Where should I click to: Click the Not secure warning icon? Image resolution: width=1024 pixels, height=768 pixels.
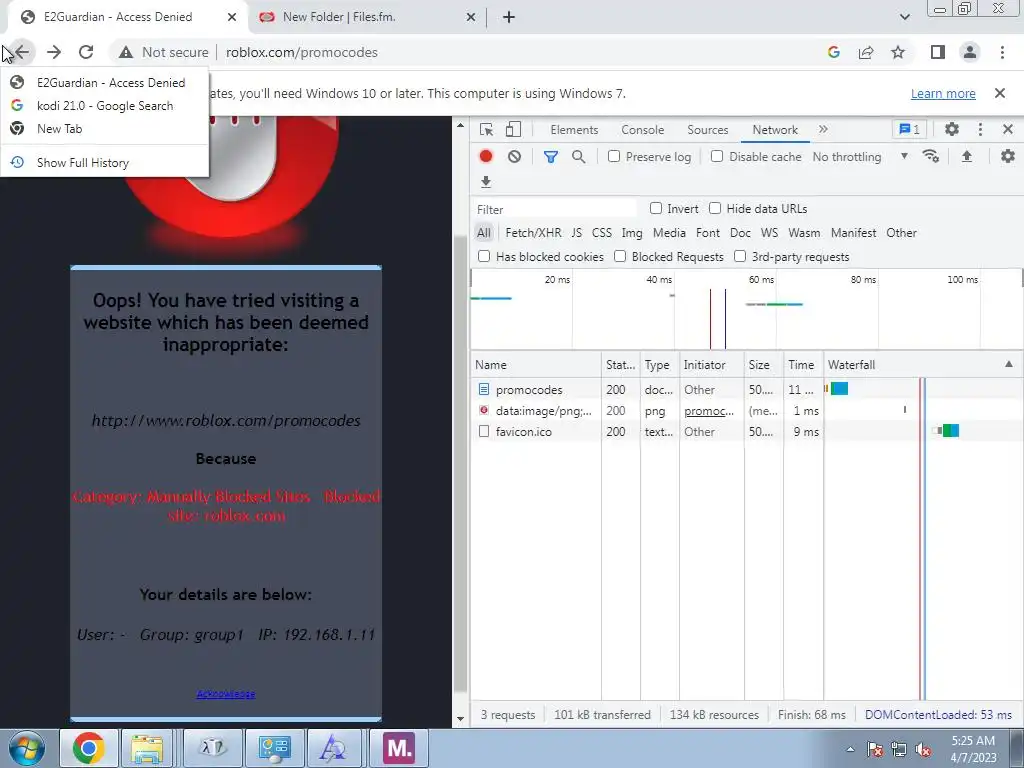coord(126,52)
